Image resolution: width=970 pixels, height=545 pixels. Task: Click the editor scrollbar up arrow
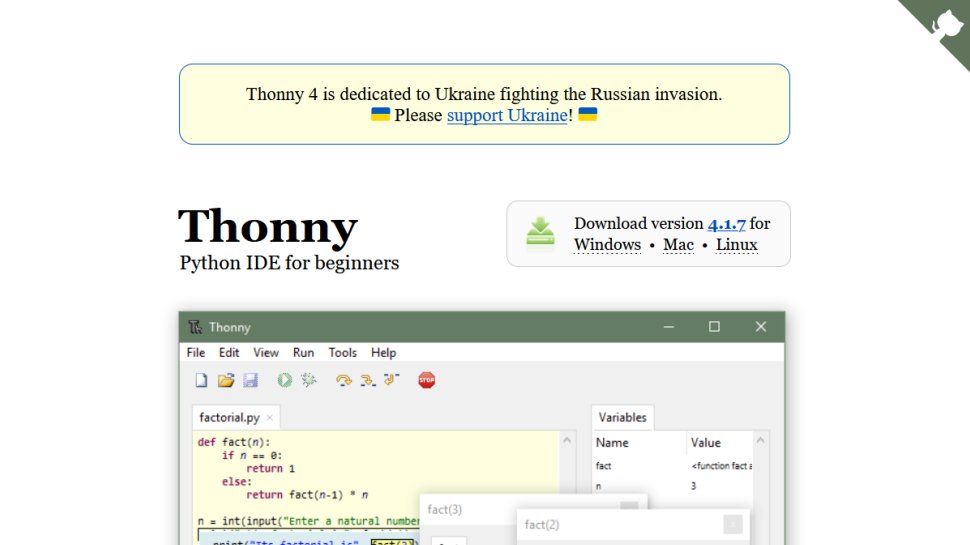(x=567, y=440)
